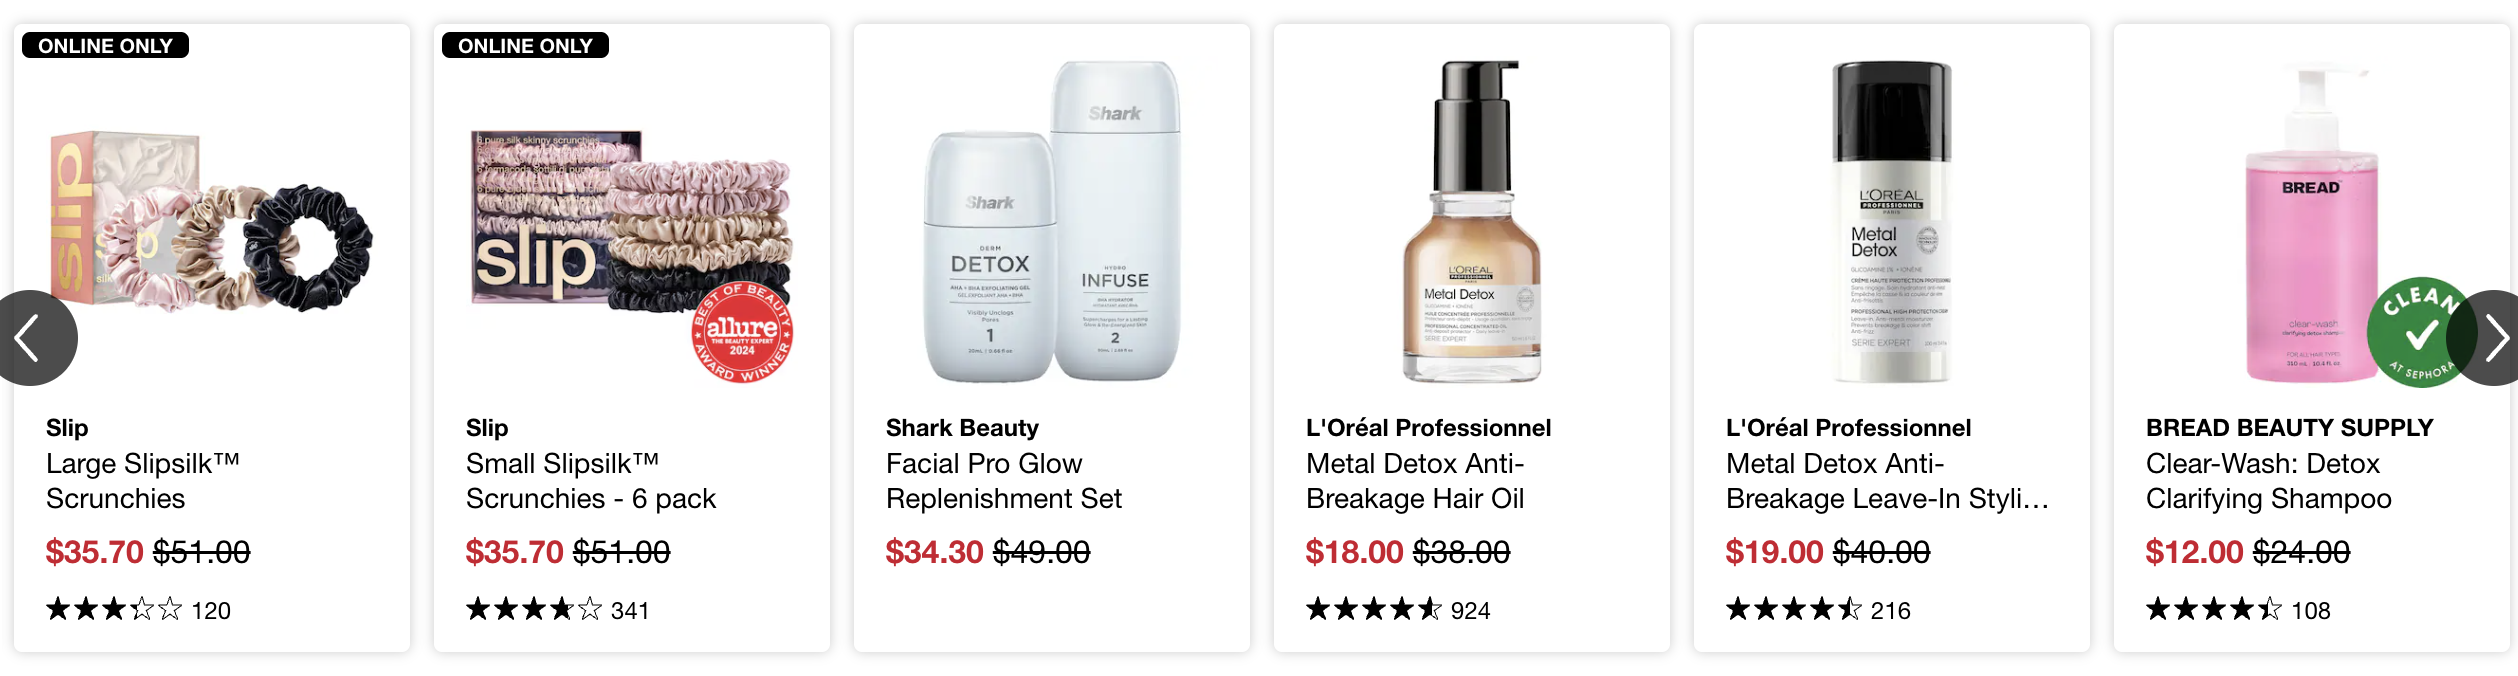Open Slip Large Scrunchies product image

pyautogui.click(x=211, y=222)
